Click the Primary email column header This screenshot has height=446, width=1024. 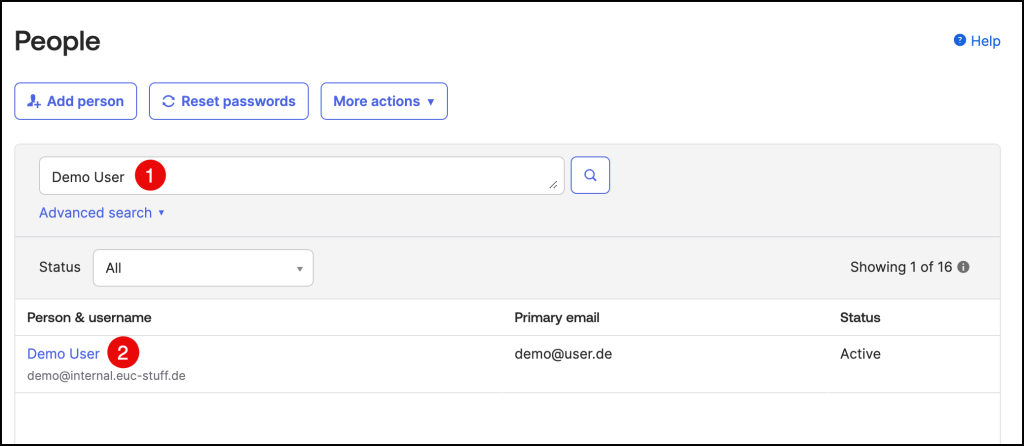(x=556, y=318)
